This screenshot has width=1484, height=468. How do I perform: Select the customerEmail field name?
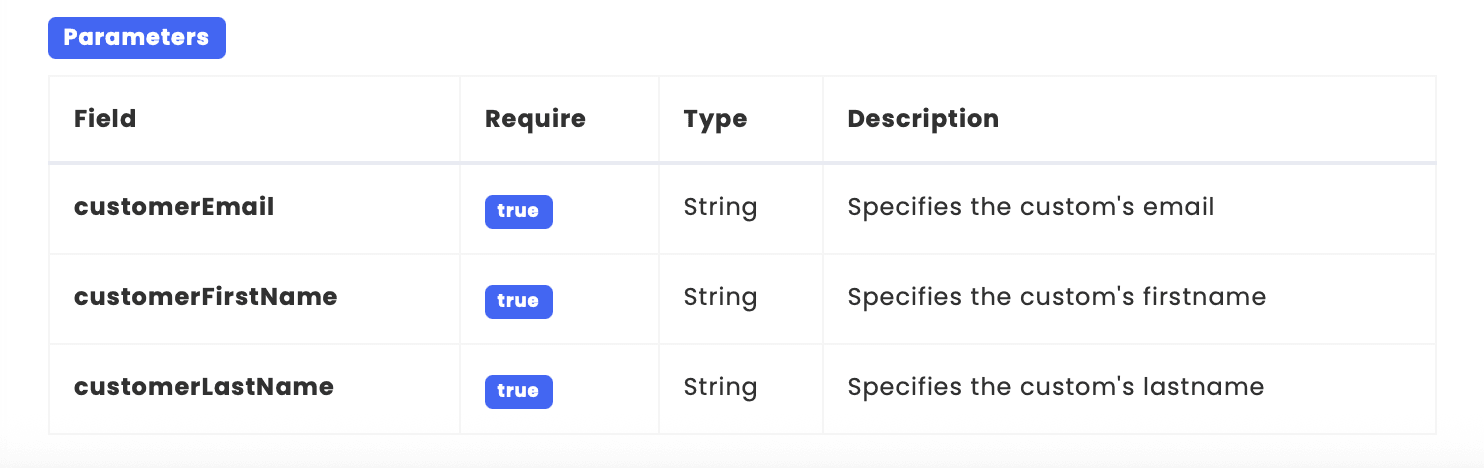click(x=174, y=207)
